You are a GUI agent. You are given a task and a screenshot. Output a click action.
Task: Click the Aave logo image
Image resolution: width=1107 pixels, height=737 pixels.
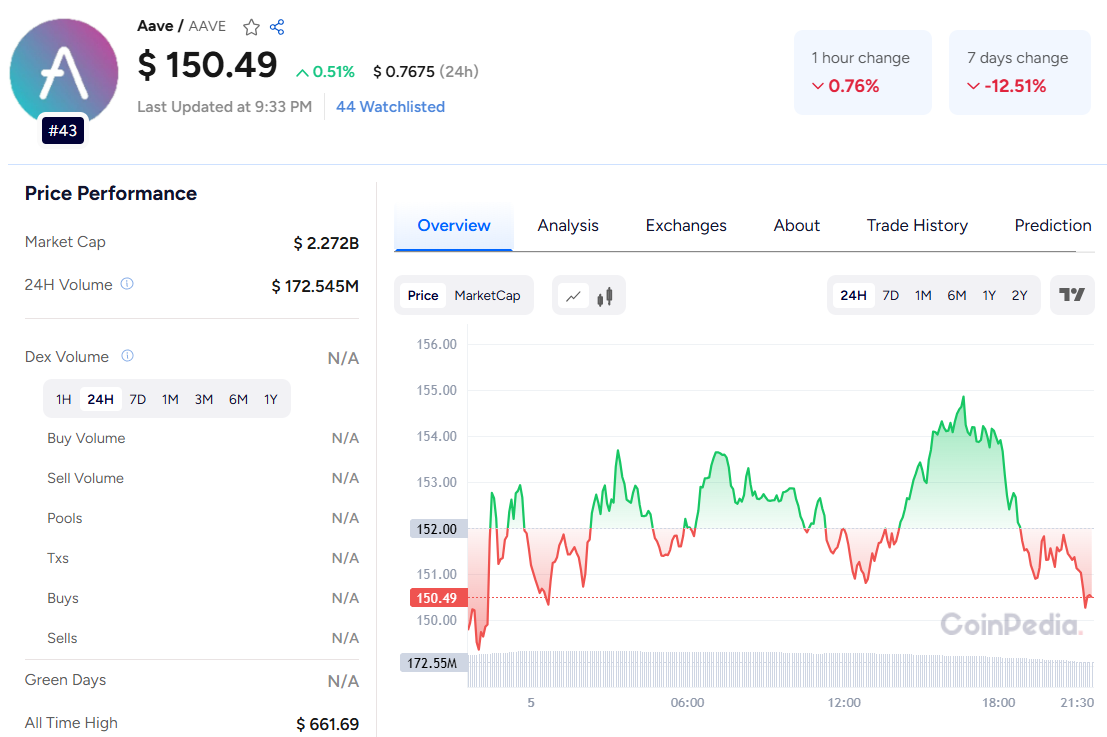tap(64, 73)
